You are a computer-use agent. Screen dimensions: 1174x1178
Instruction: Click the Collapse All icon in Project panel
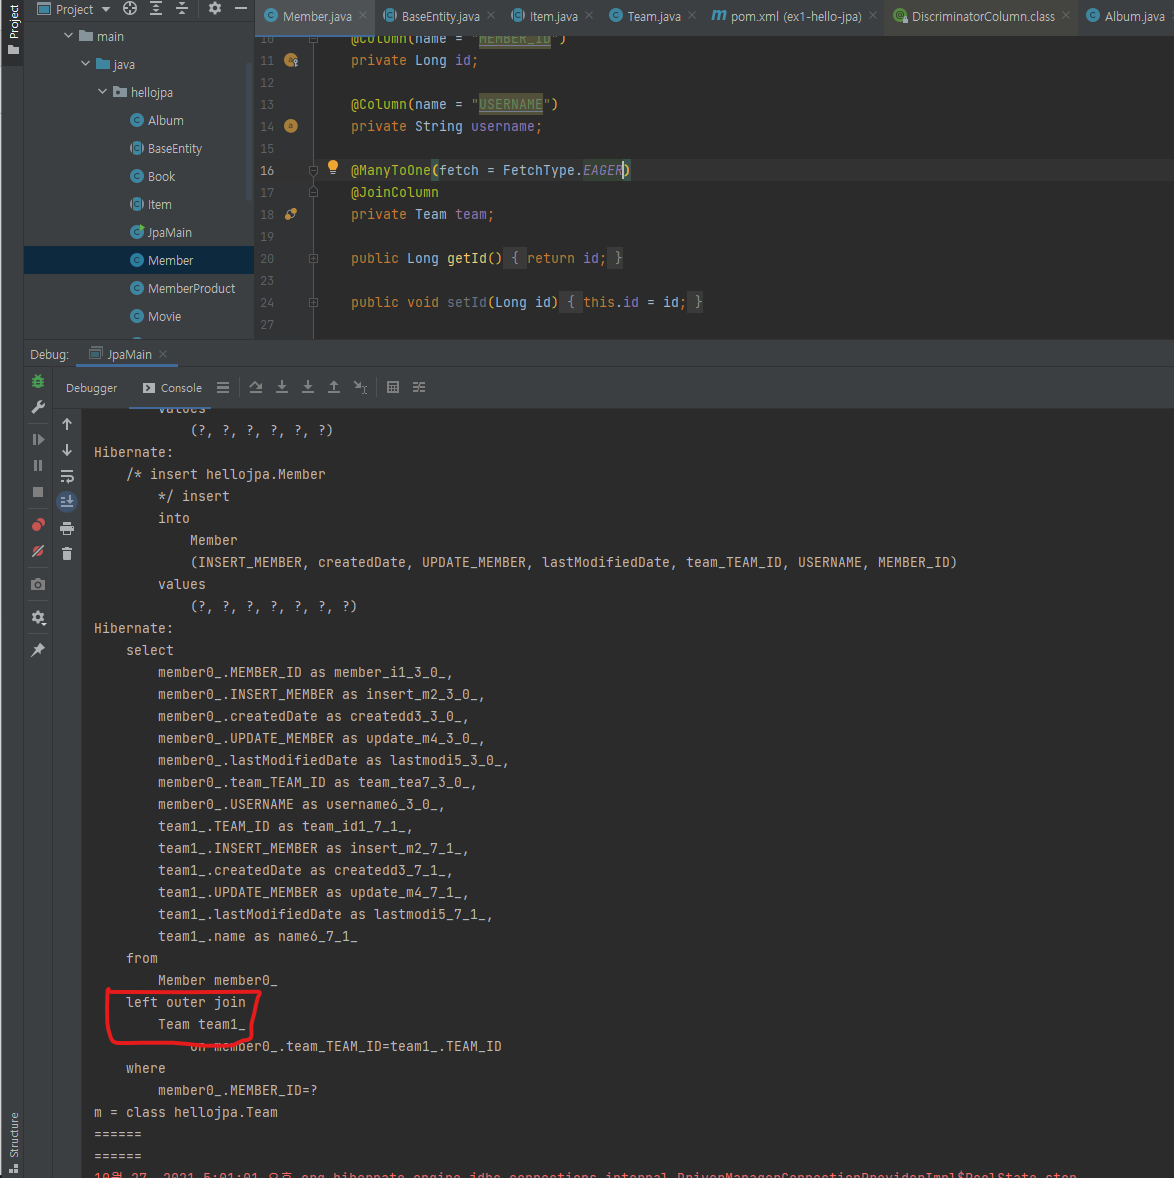coord(182,8)
